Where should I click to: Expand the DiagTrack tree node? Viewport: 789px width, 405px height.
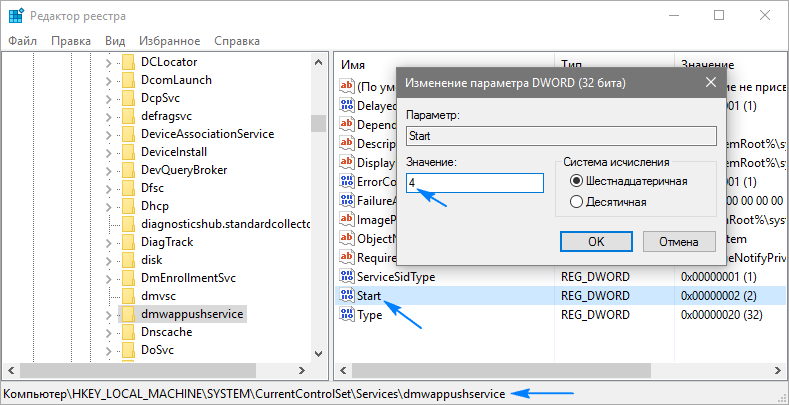108,243
